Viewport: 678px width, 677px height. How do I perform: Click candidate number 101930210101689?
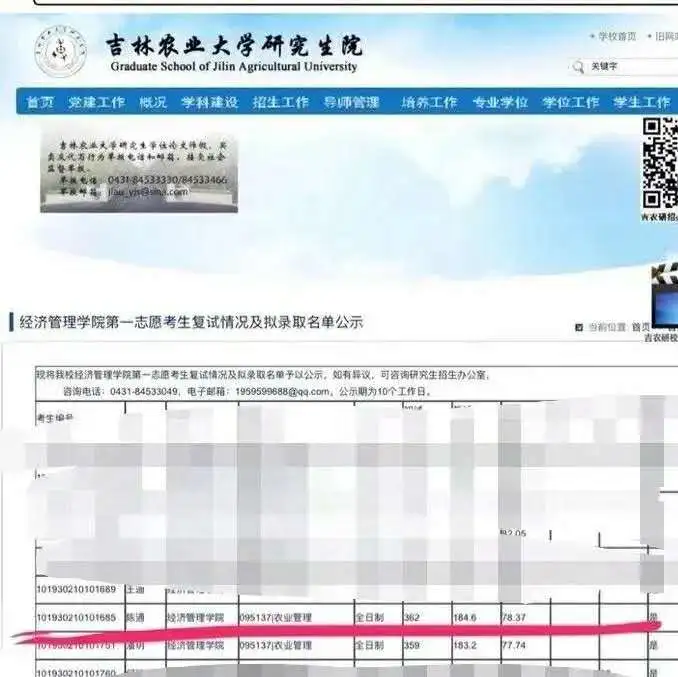(x=76, y=589)
